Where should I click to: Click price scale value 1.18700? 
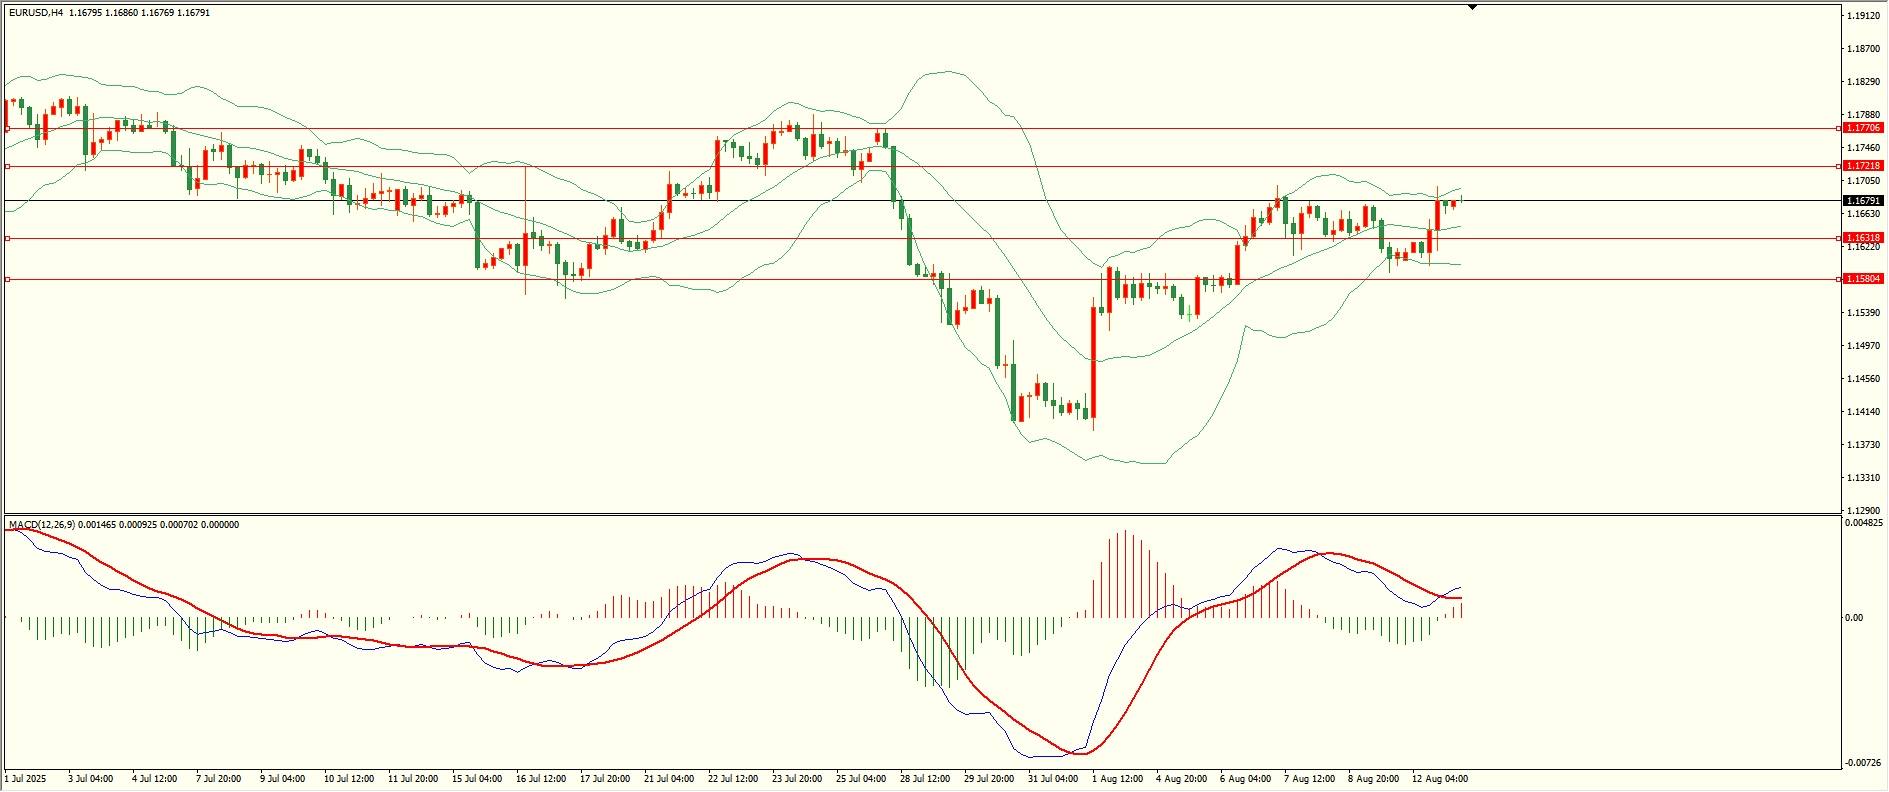[x=1864, y=49]
